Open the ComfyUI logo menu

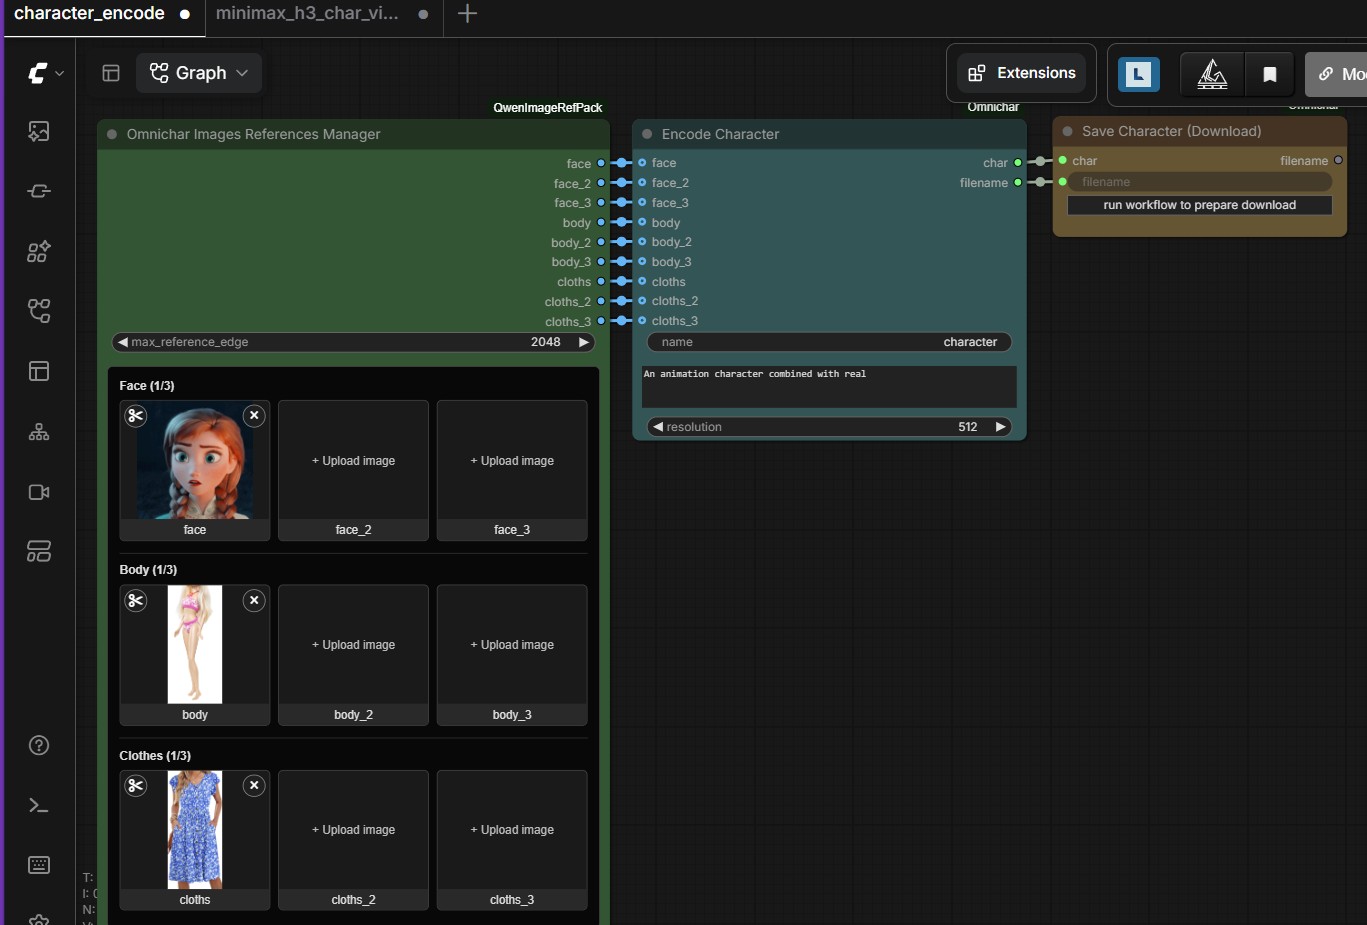45,73
